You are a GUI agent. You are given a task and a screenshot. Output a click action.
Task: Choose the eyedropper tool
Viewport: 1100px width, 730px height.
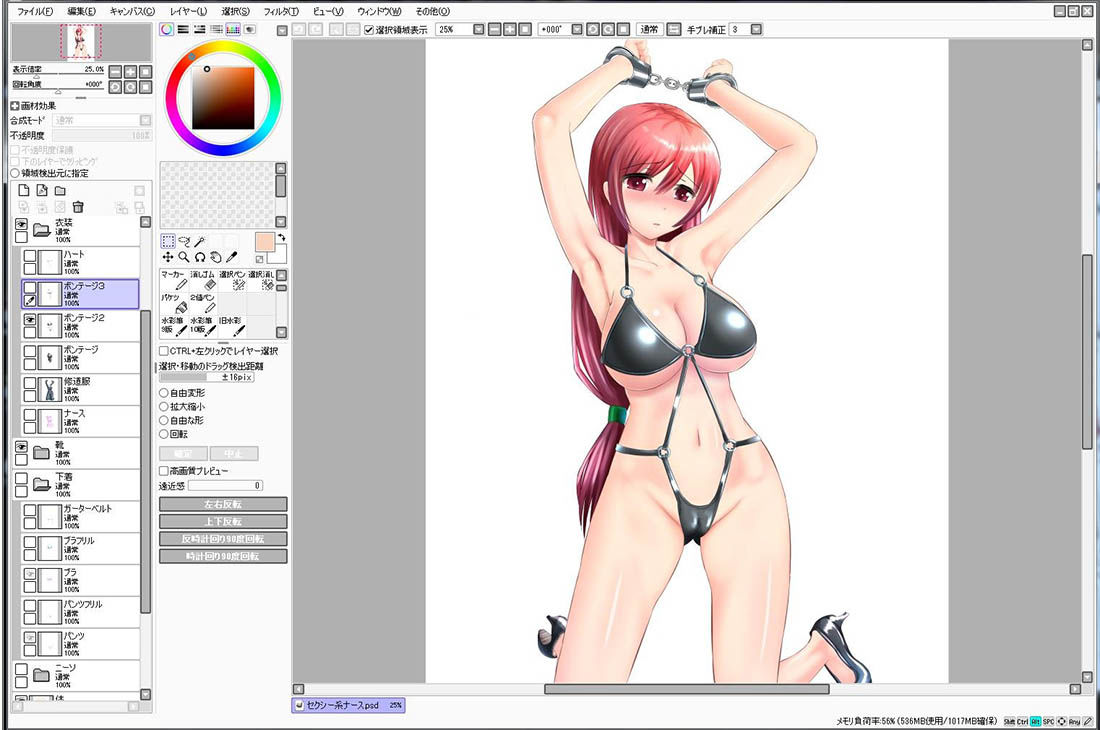[231, 257]
